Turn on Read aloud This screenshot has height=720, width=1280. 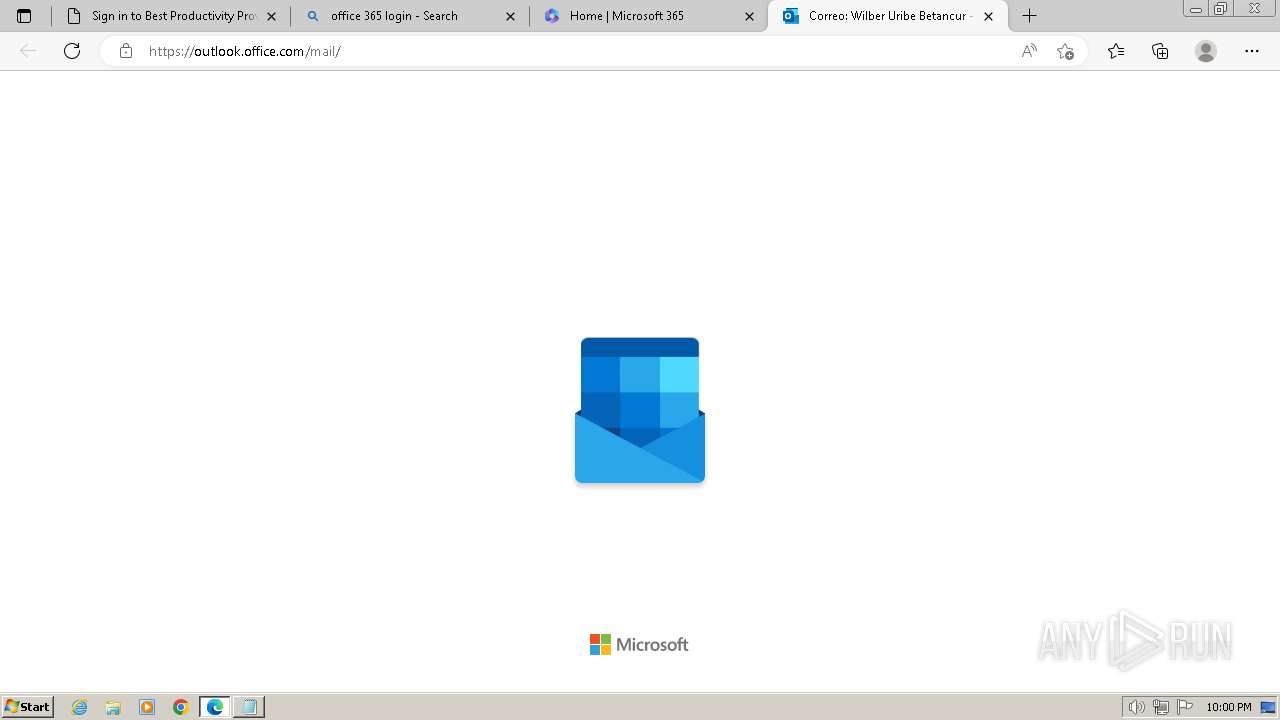(1029, 51)
